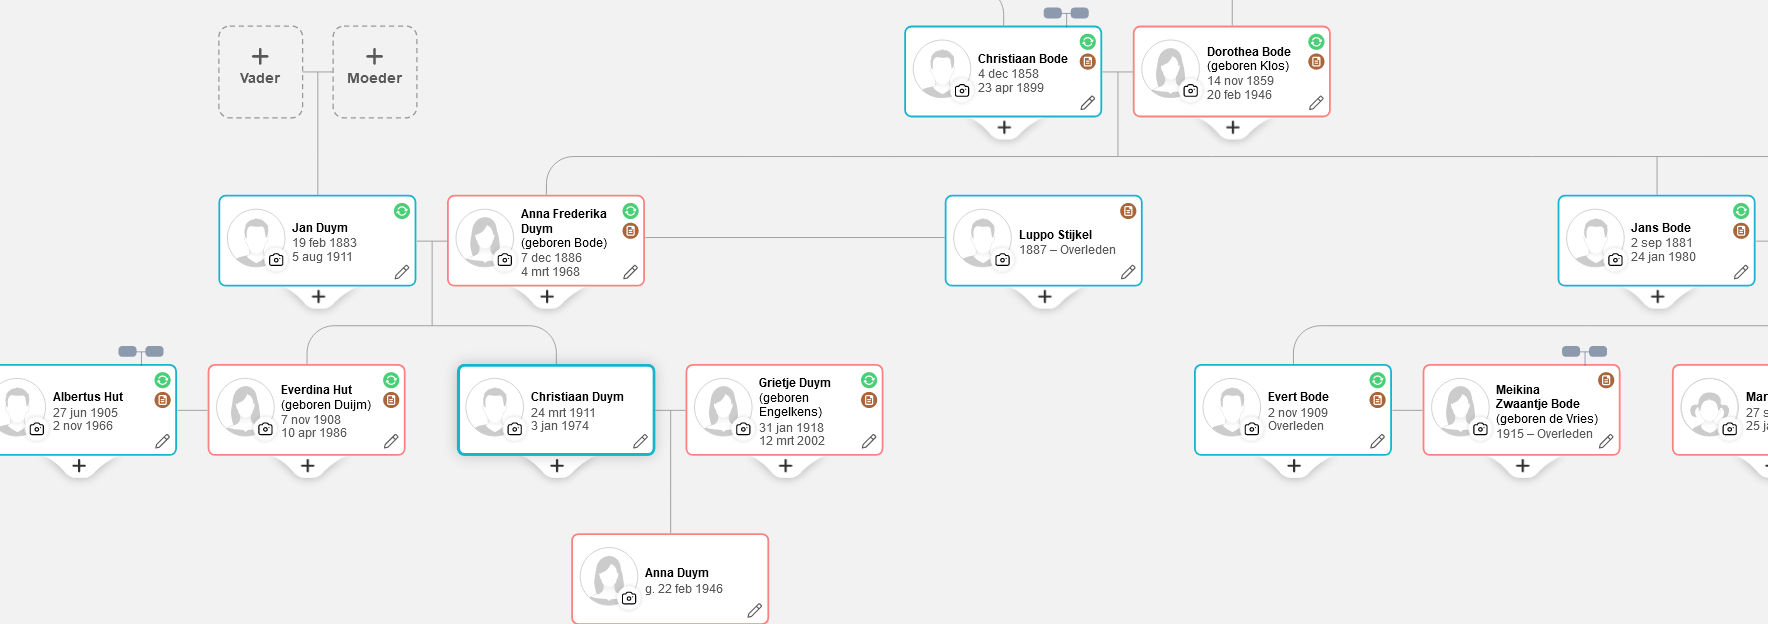Click the camera icon on Evert Bode
1768x624 pixels.
[x=1251, y=429]
